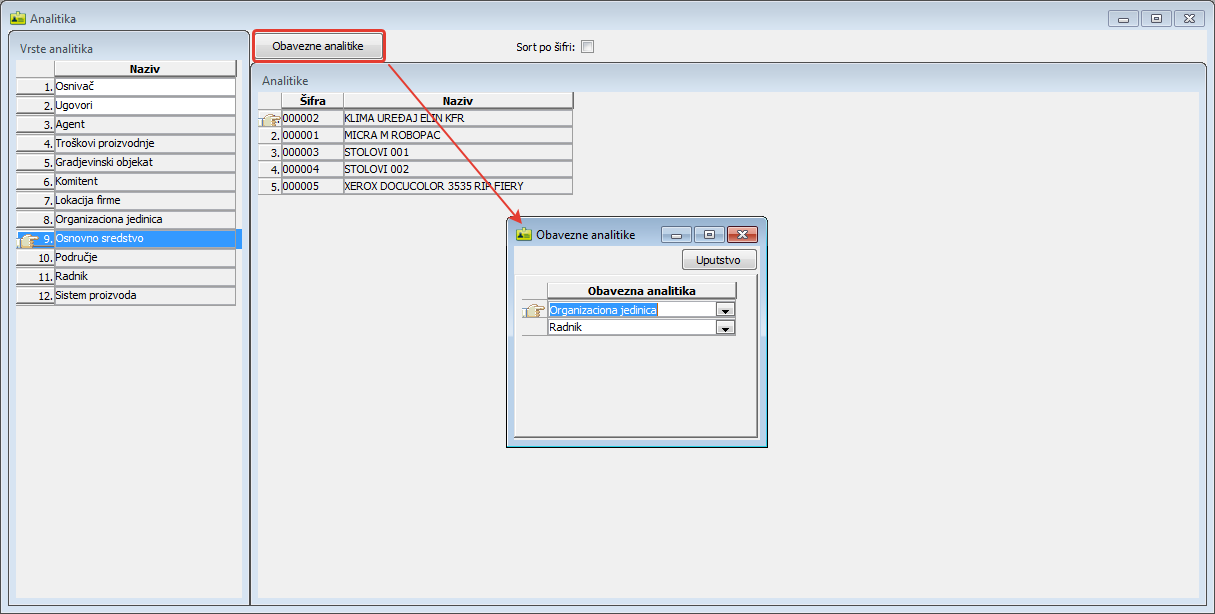This screenshot has height=614, width=1215.
Task: Select Sistem proizvoda in the list
Action: click(x=144, y=295)
